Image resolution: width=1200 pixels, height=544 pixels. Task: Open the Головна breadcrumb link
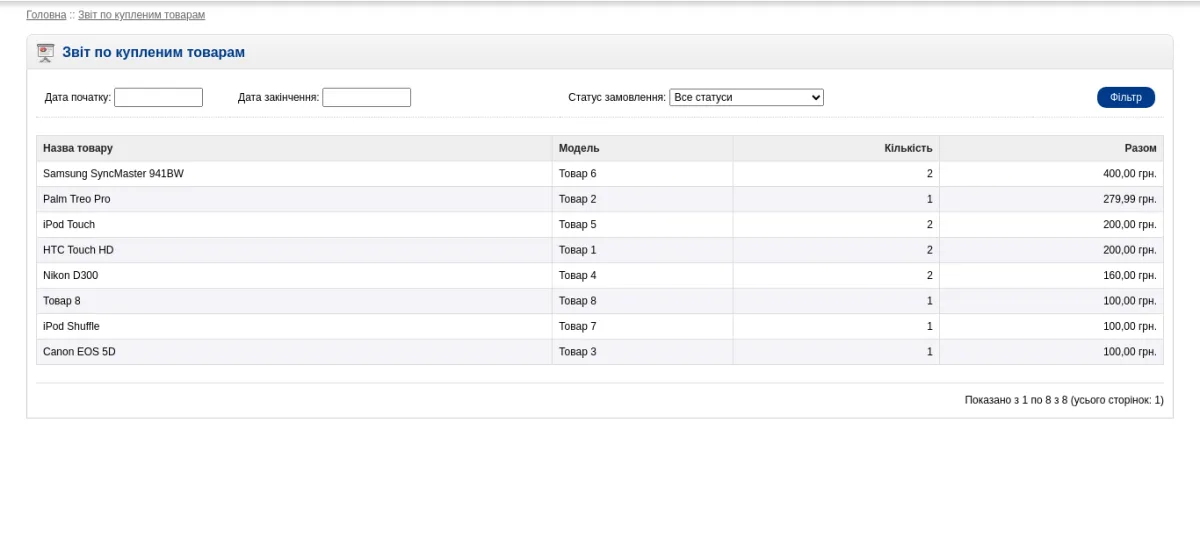tap(46, 15)
